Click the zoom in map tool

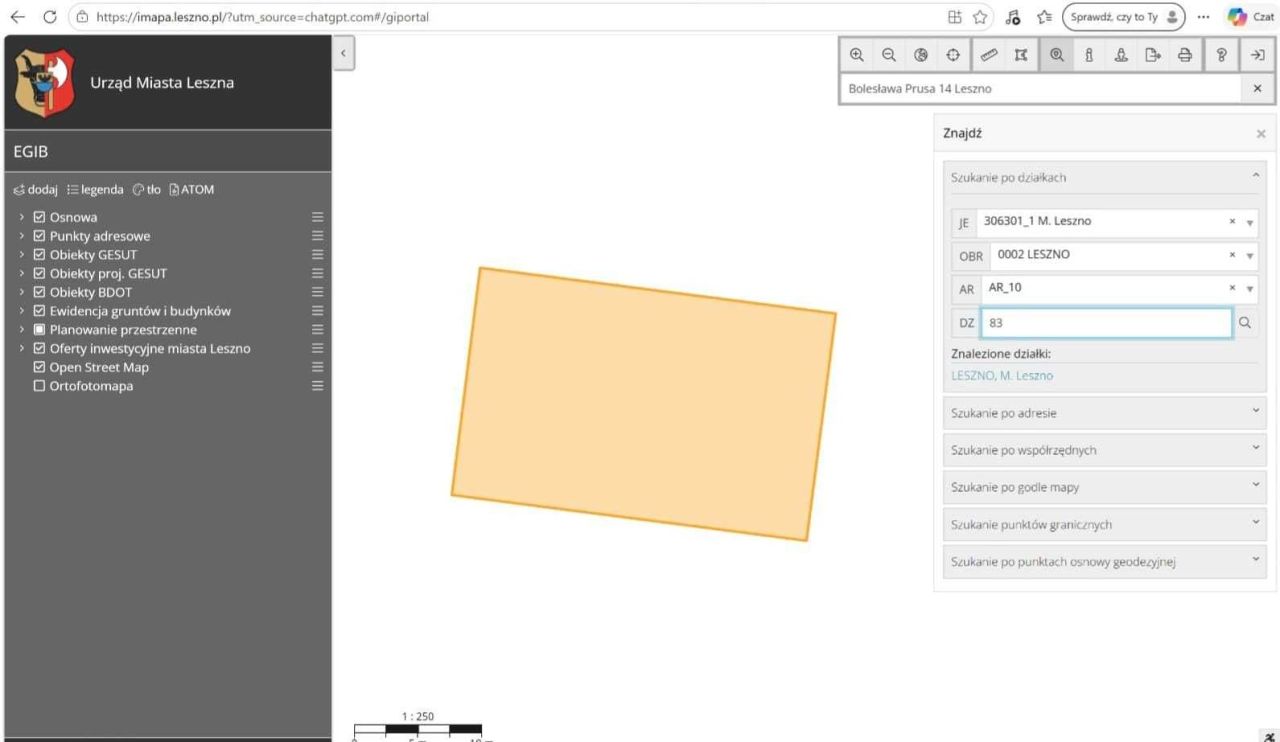click(857, 56)
